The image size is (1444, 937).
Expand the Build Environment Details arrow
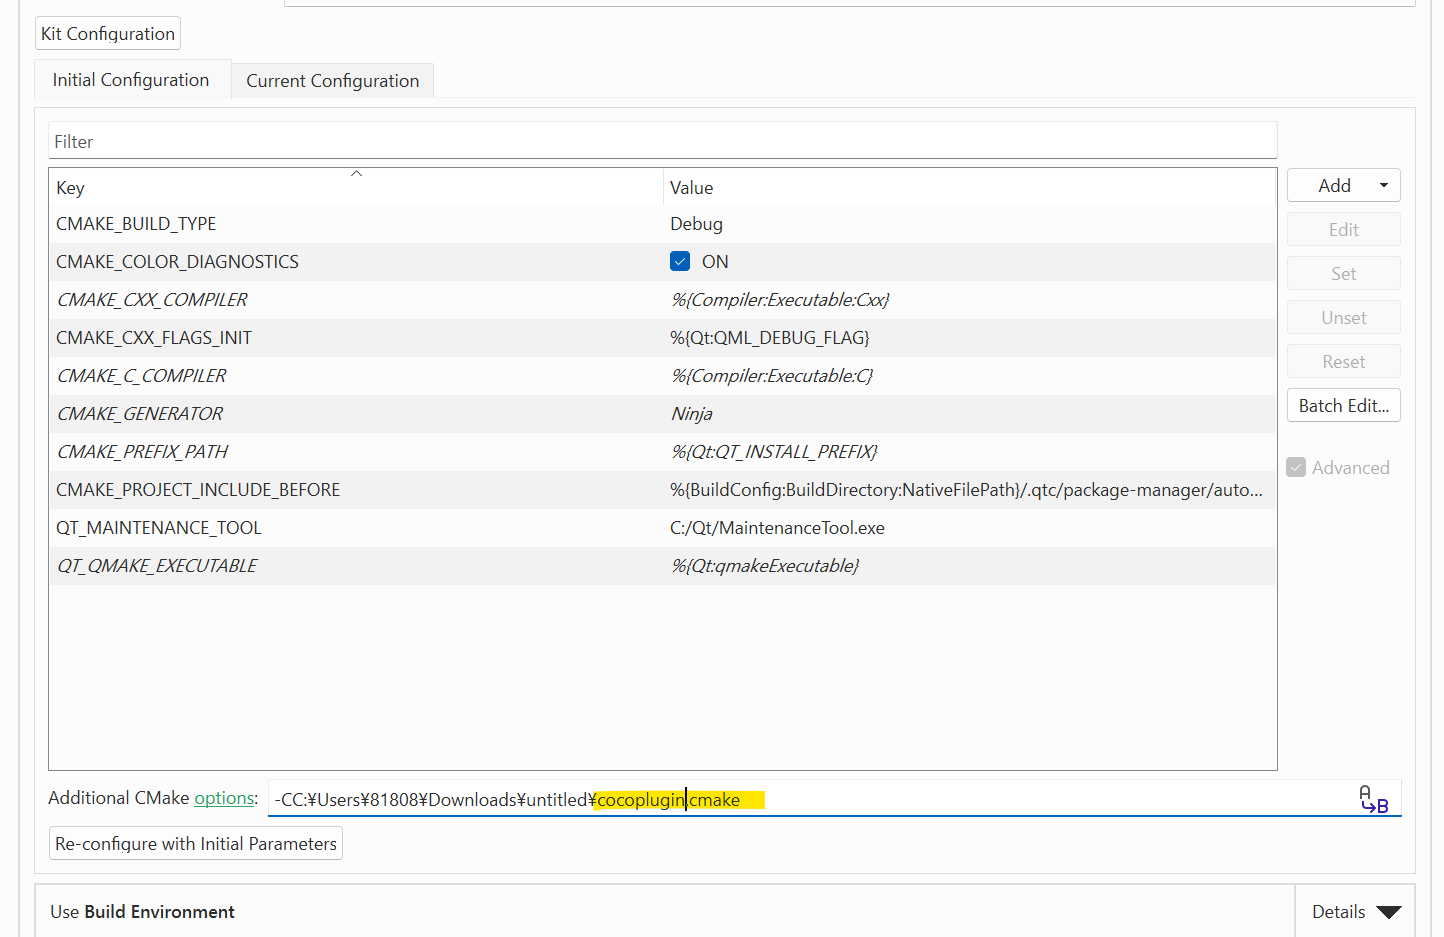coord(1388,912)
